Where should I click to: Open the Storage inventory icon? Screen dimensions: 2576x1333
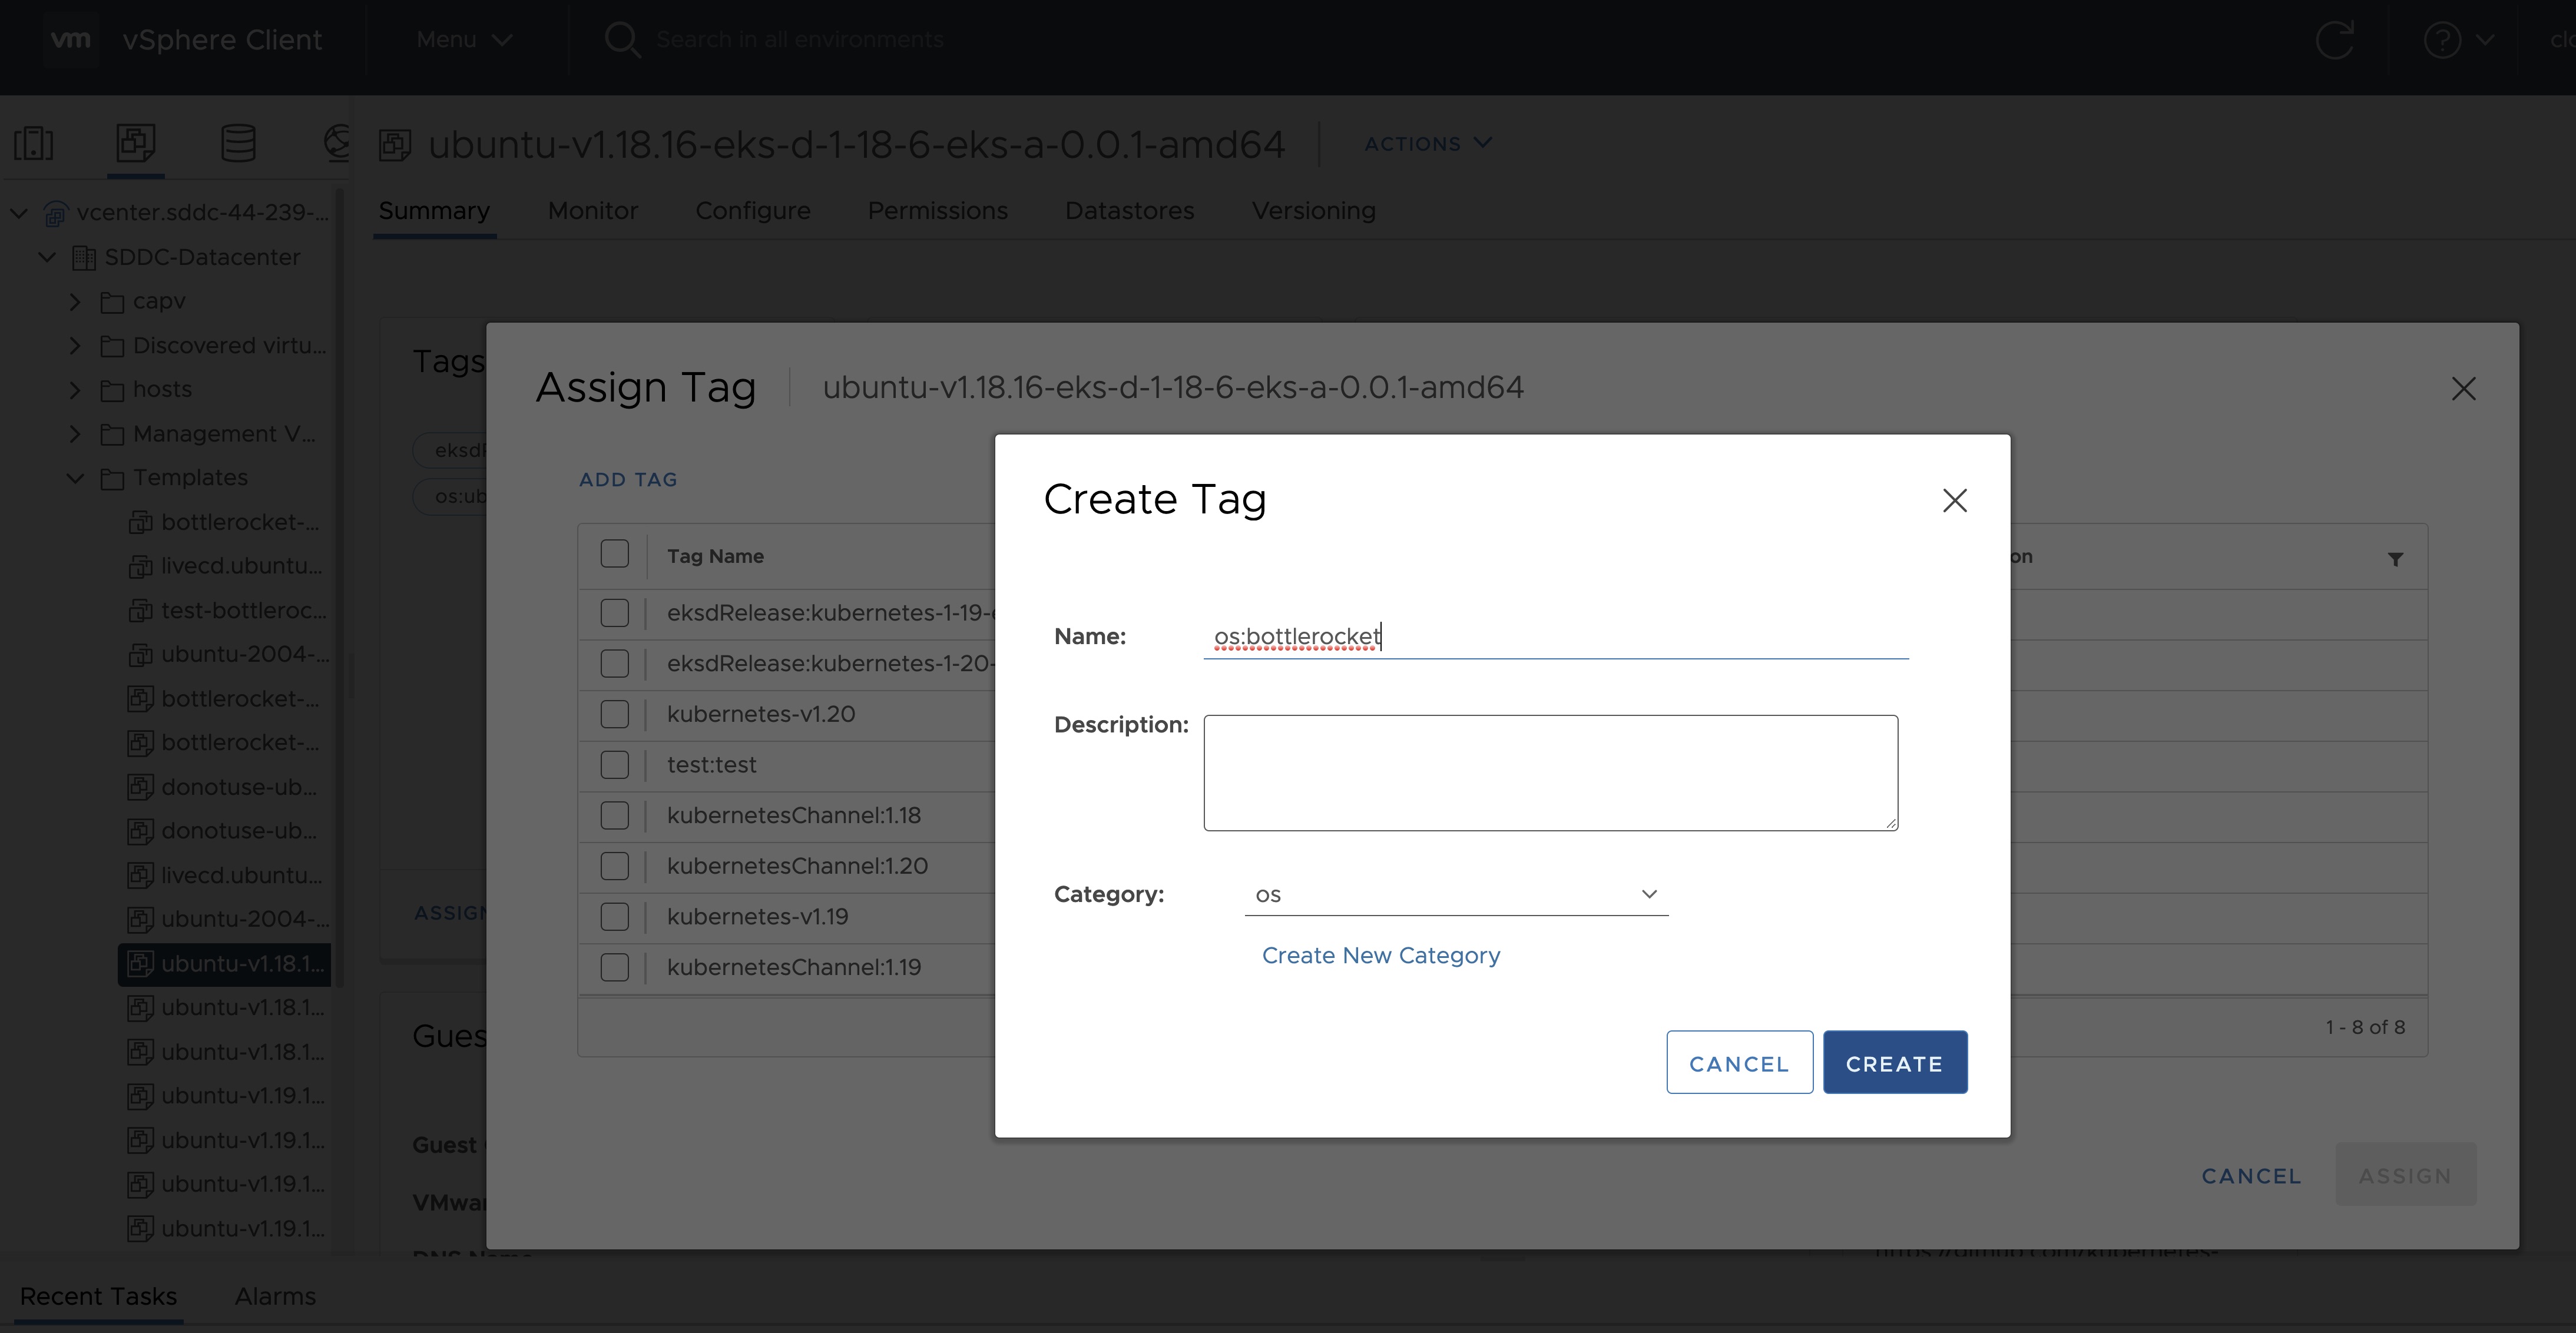tap(238, 143)
